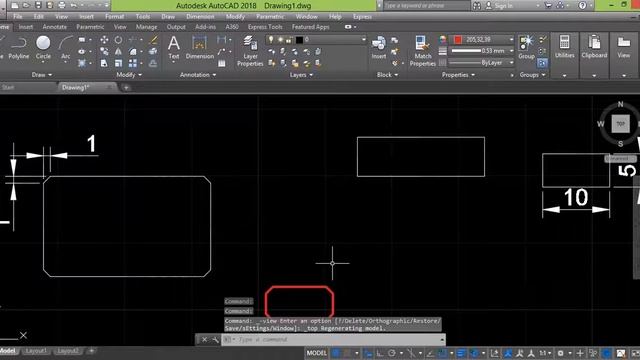
Task: Toggle lineweight display in status bar
Action: click(x=461, y=353)
